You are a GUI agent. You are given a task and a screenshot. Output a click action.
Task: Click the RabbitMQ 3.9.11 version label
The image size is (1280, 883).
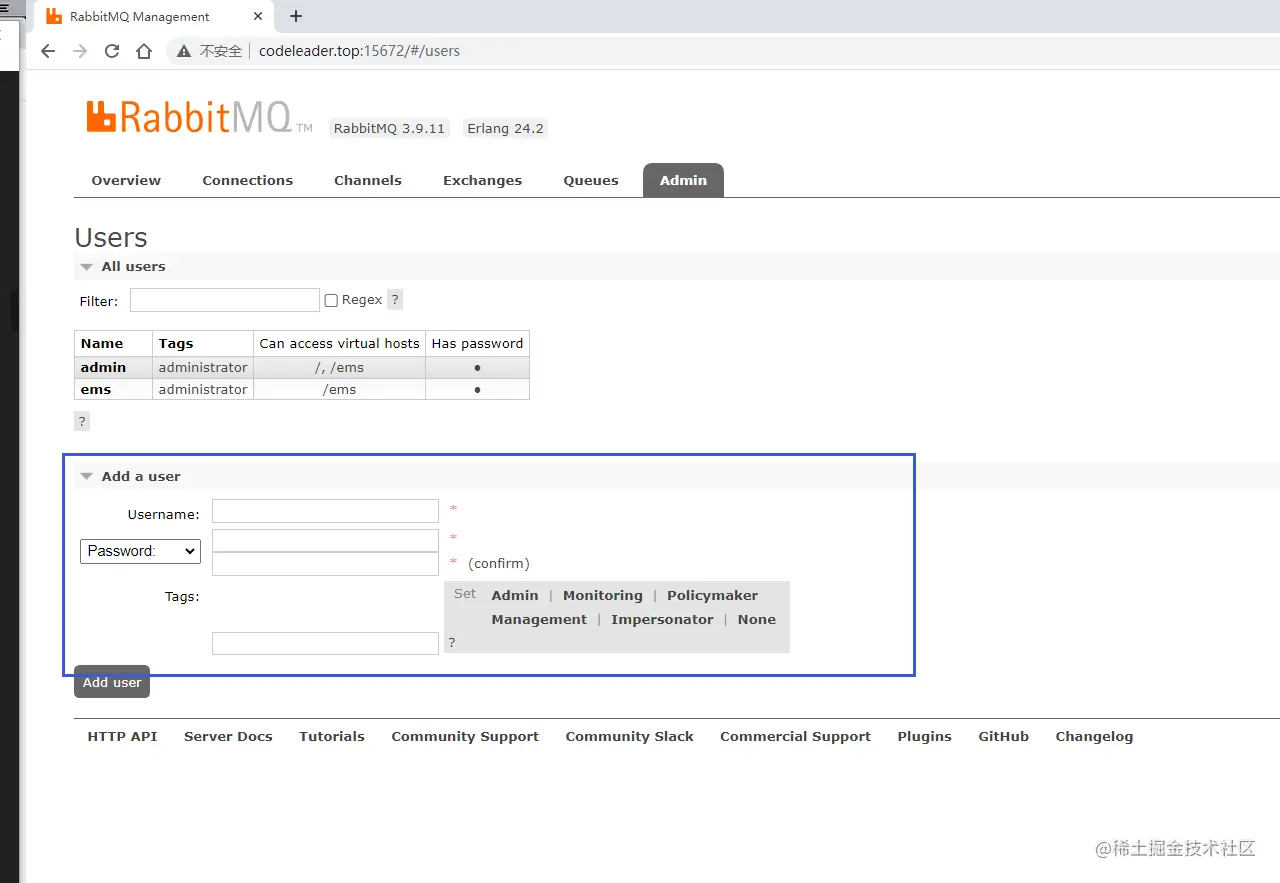(x=389, y=129)
